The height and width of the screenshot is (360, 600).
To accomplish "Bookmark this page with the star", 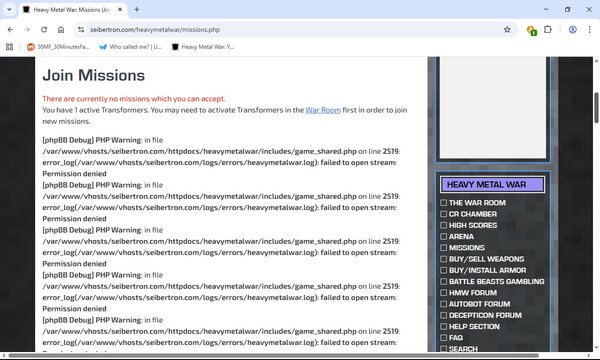I will click(x=507, y=29).
